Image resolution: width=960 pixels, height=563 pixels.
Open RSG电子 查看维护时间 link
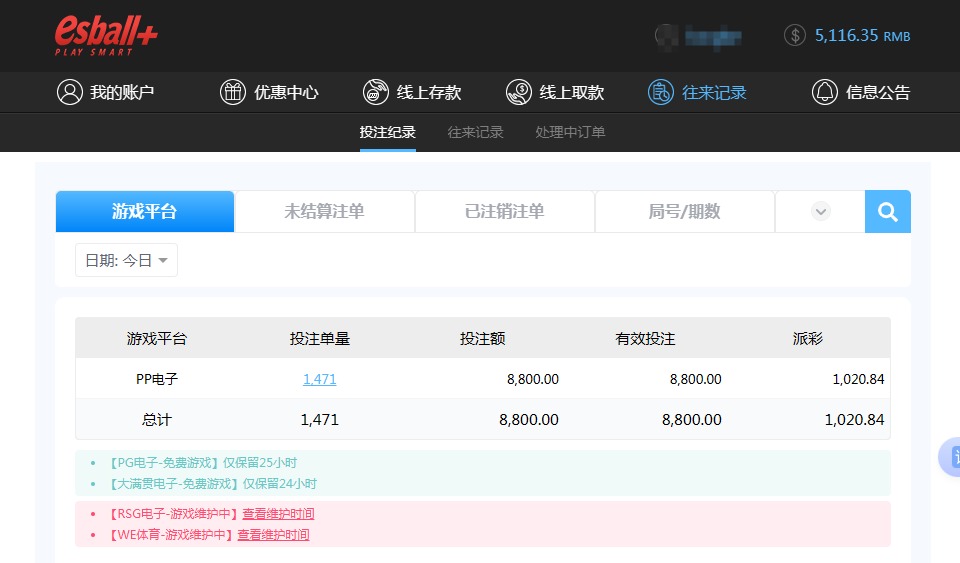tap(278, 514)
